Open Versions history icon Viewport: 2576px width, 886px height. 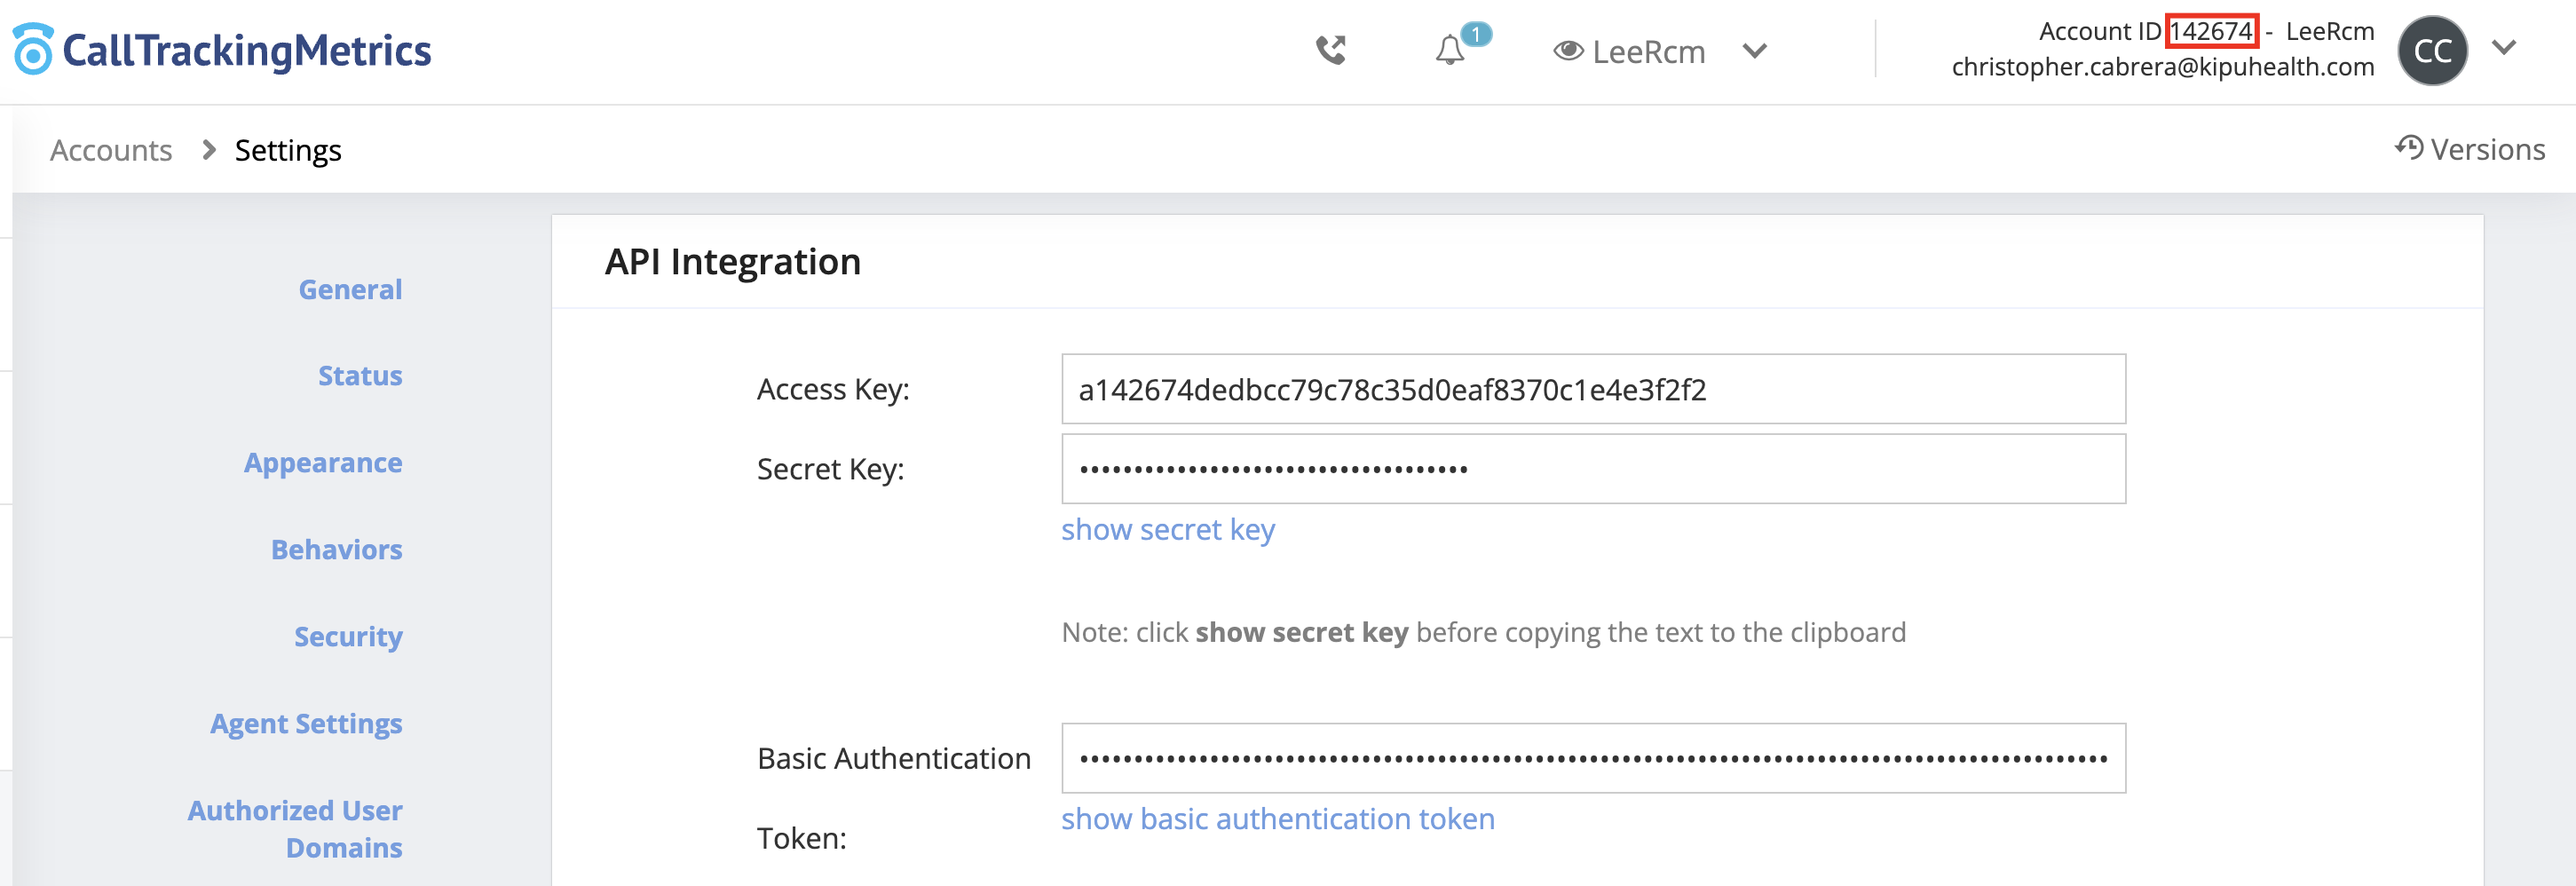[x=2409, y=148]
